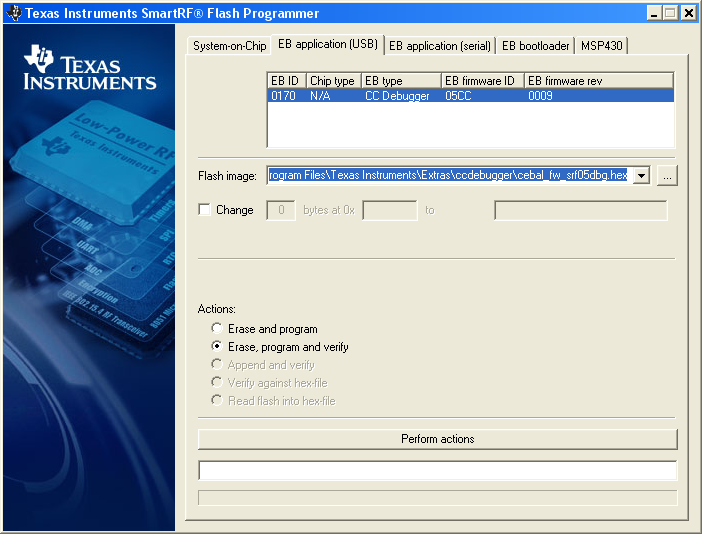
Task: Click the EB type column header
Action: (401, 81)
